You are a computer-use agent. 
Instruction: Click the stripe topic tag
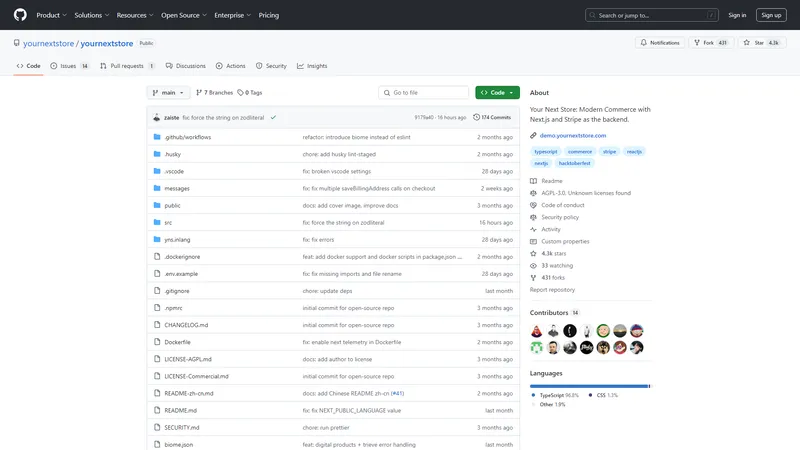coord(609,152)
